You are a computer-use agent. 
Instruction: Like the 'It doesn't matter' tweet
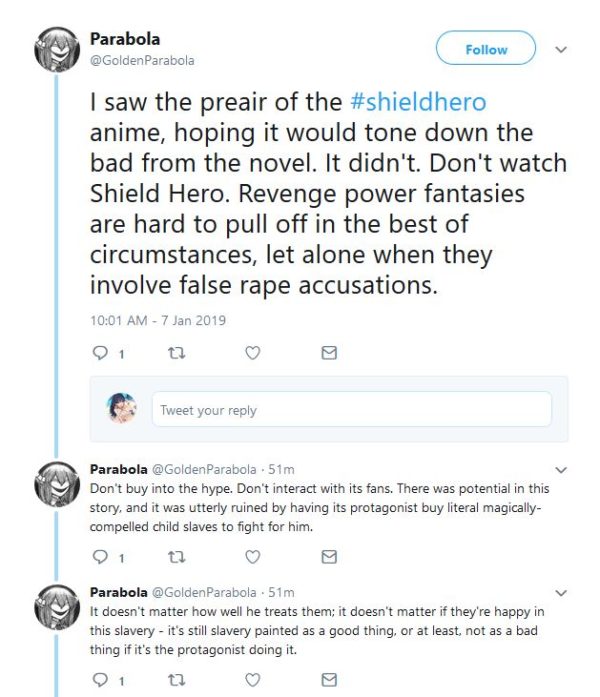253,680
